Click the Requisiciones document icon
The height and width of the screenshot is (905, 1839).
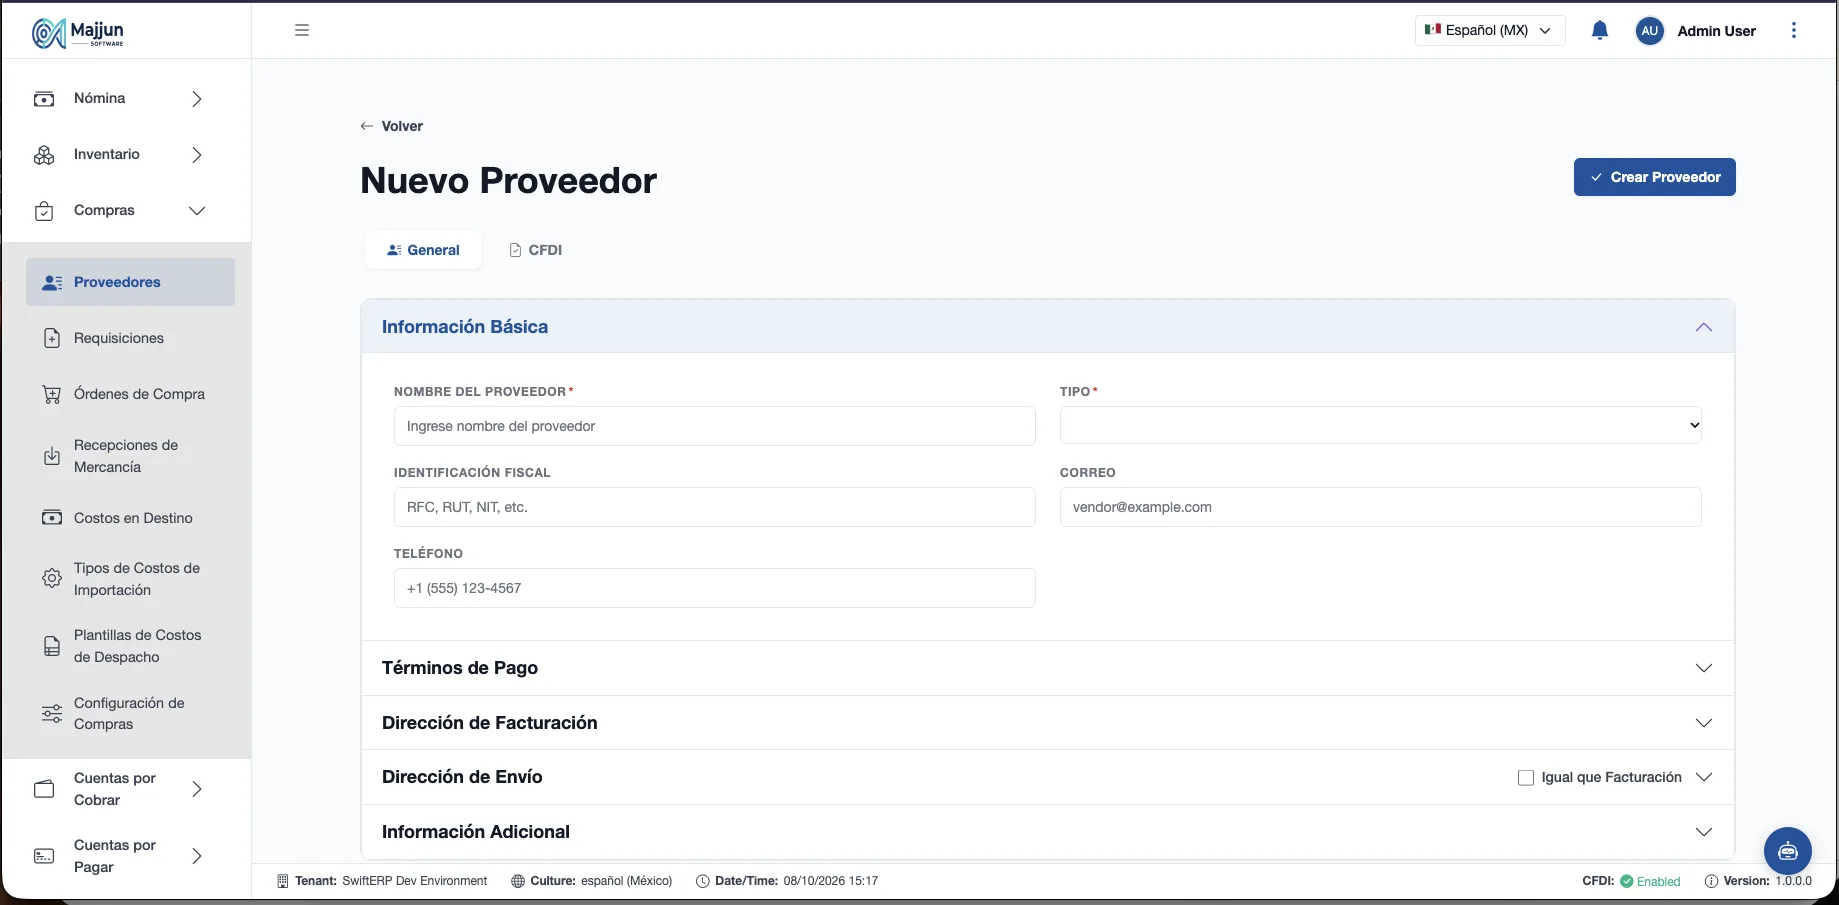[52, 338]
